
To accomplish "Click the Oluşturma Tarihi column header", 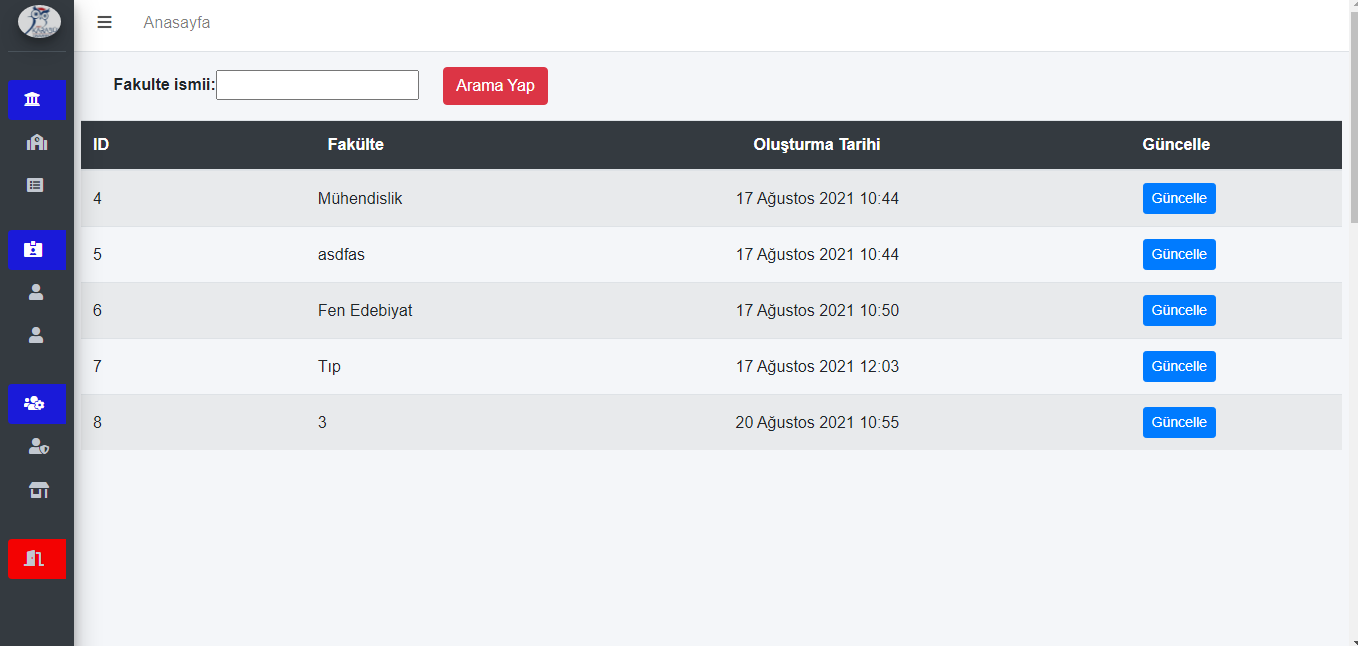I will 817,144.
